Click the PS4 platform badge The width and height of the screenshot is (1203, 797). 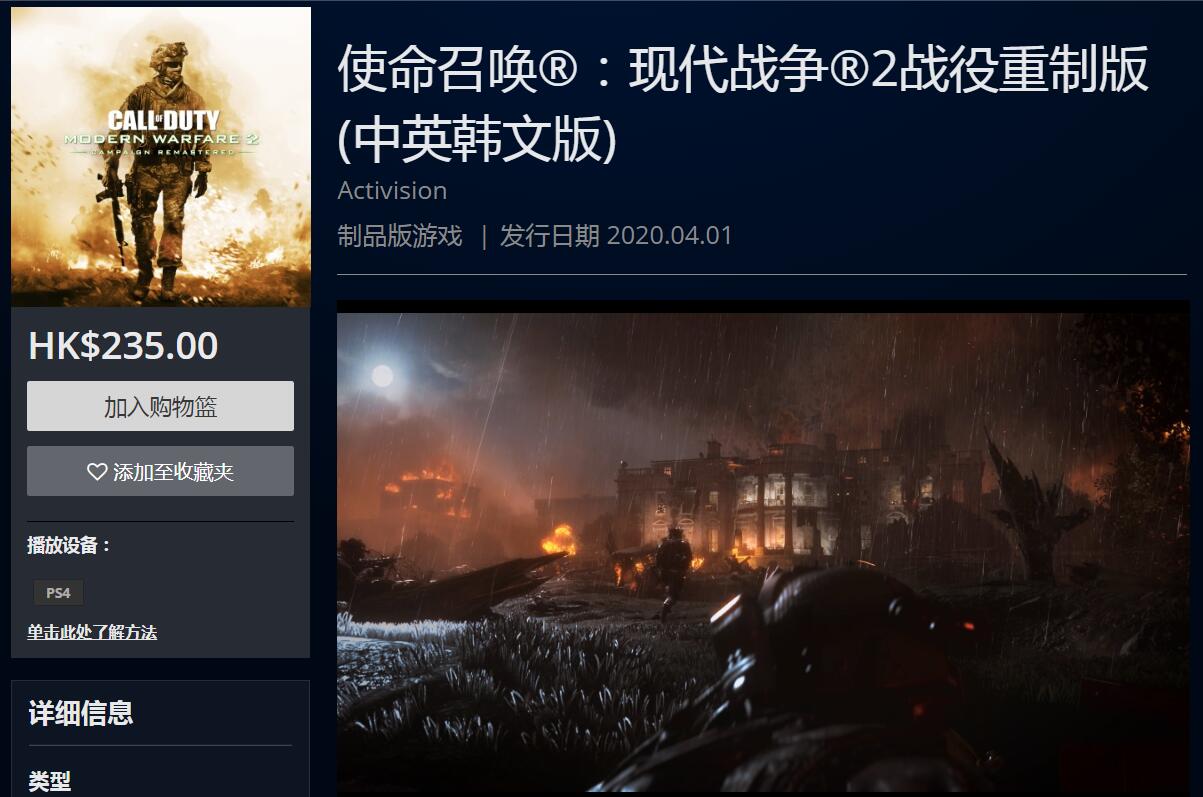[x=58, y=593]
